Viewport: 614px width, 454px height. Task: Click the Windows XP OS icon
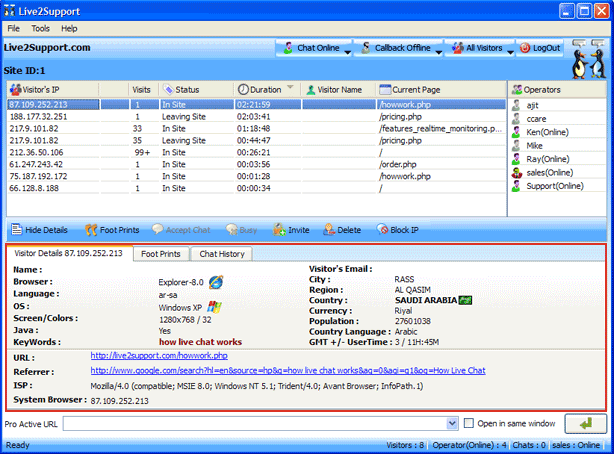(214, 307)
